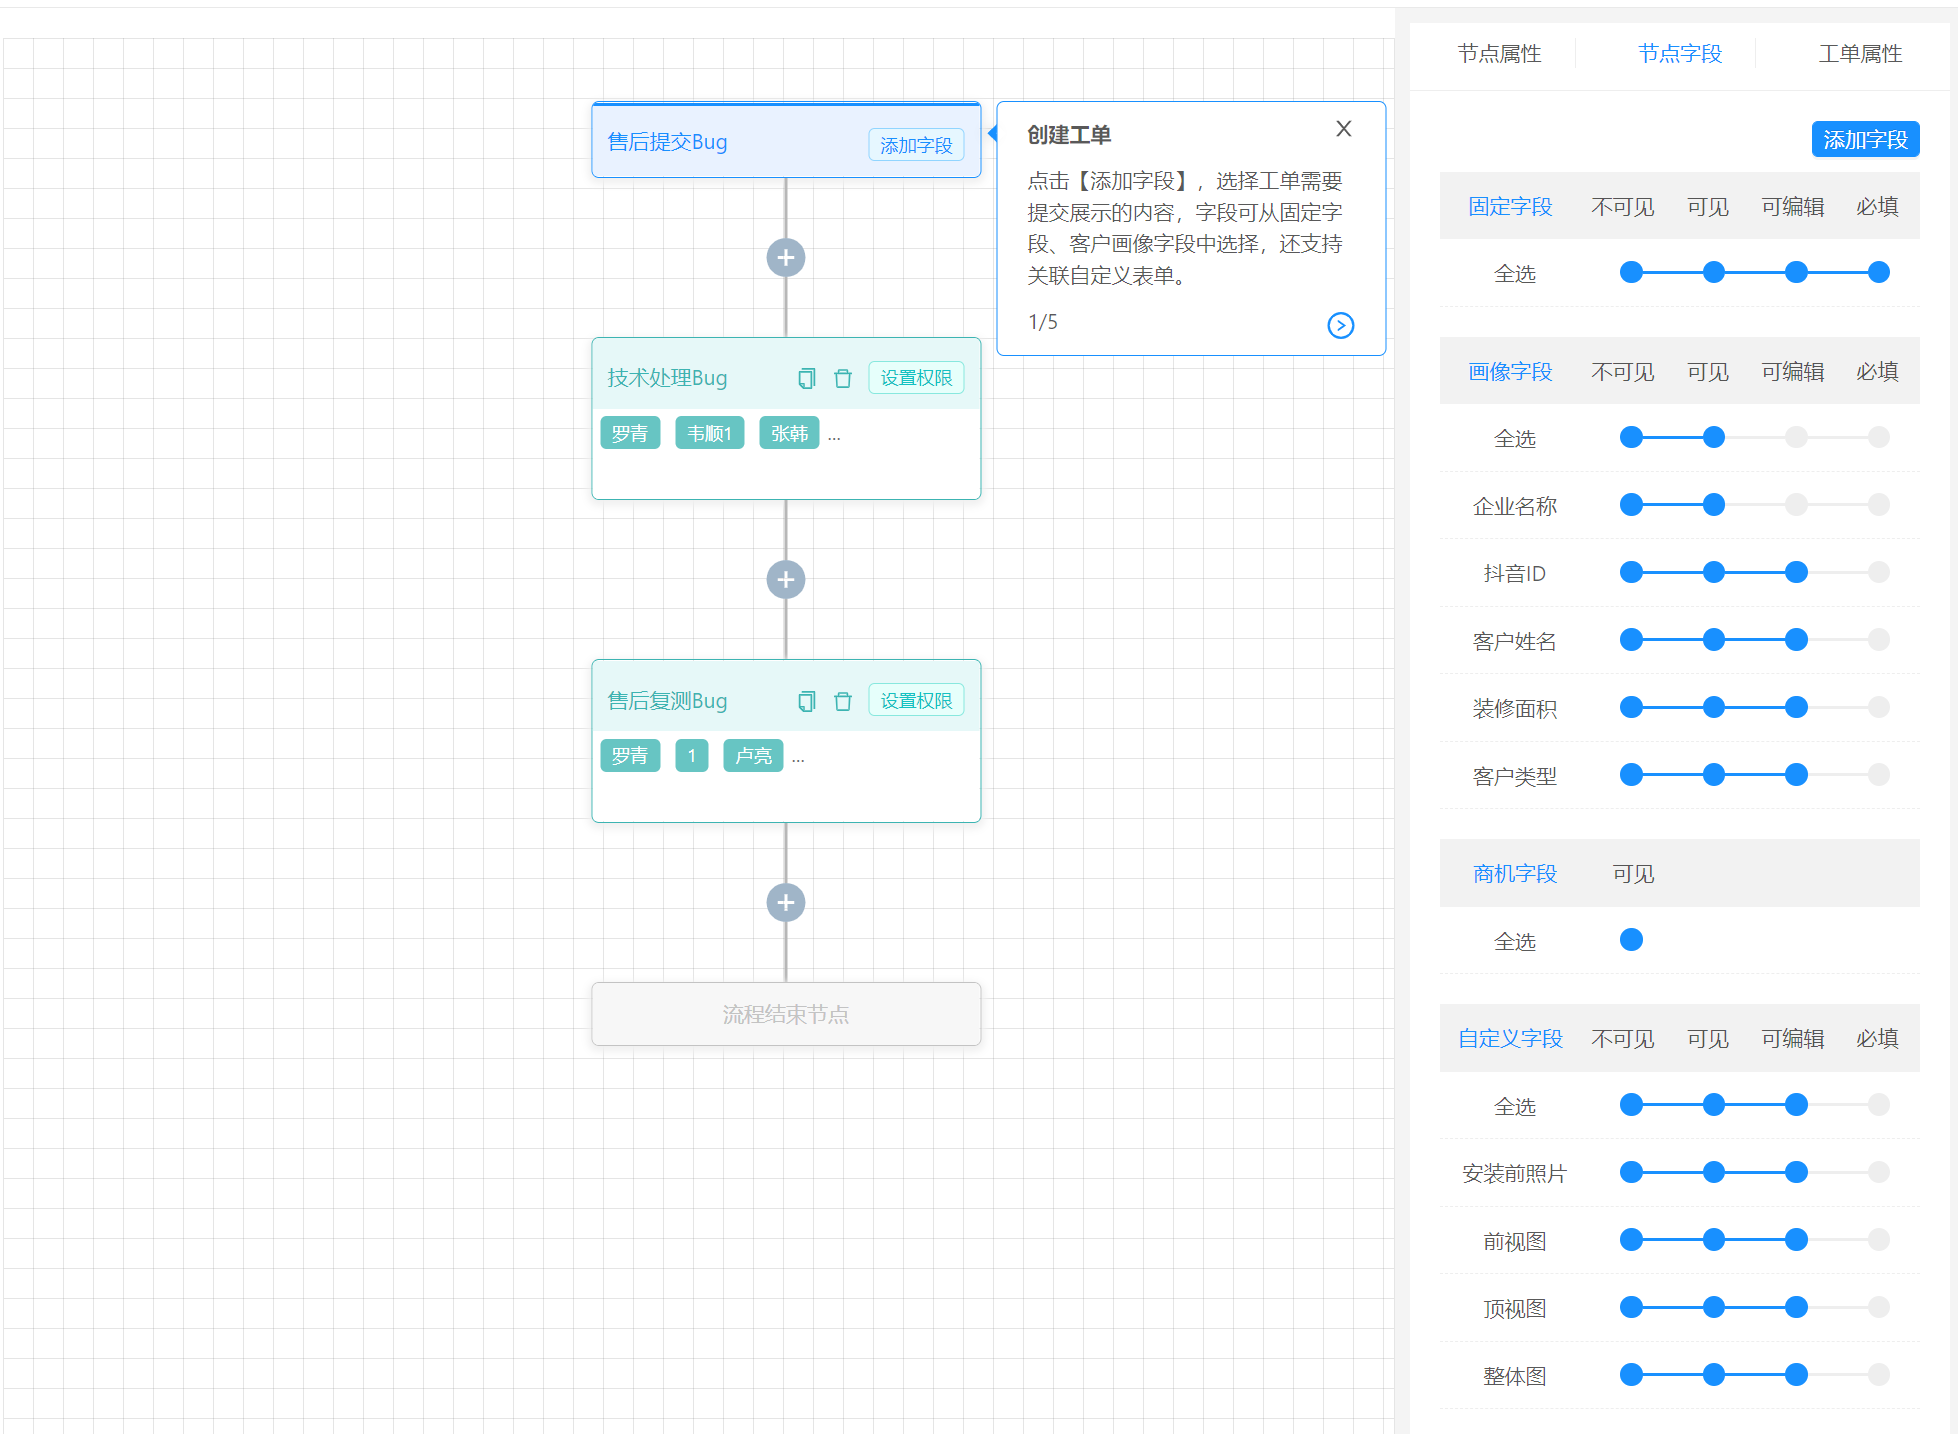Copy the 技术处理Bug node
Screen dimensions: 1958x1434
coord(806,378)
